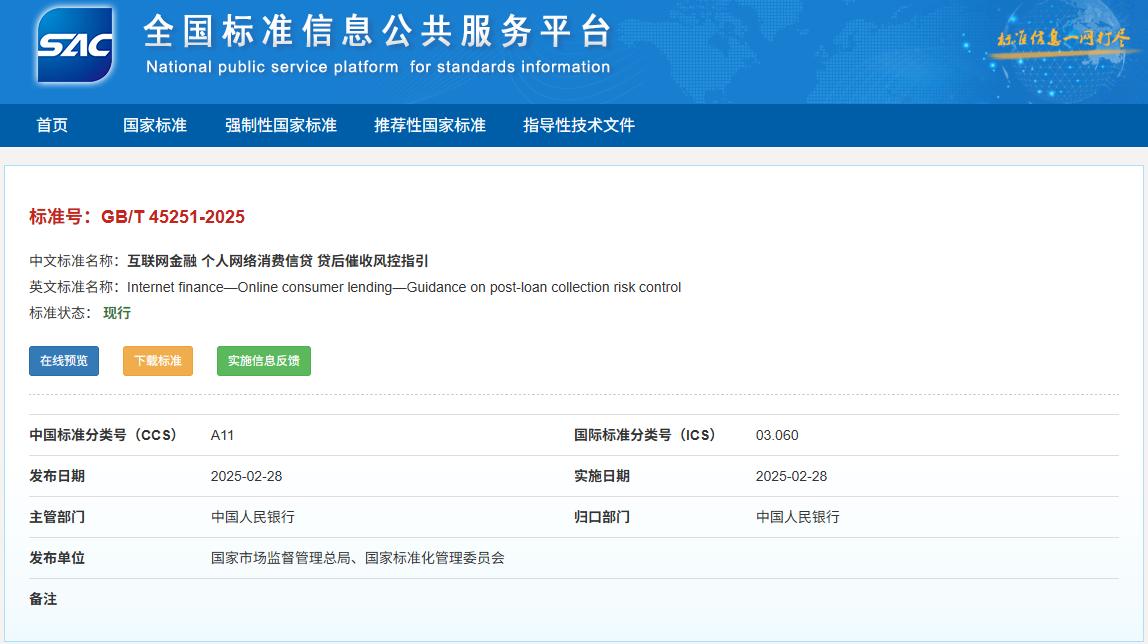This screenshot has width=1148, height=644.
Task: Select the 推荐性国家标准 navigation item
Action: tap(430, 125)
